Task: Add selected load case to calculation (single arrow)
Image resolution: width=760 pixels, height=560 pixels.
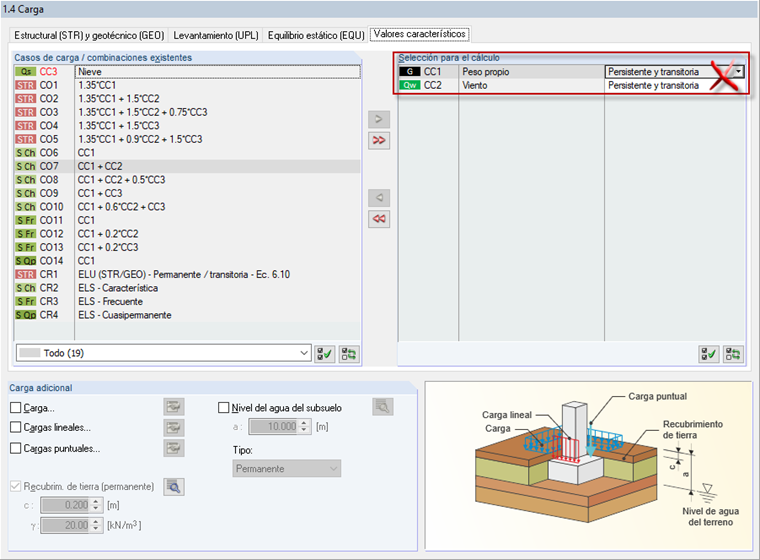Action: (x=379, y=119)
